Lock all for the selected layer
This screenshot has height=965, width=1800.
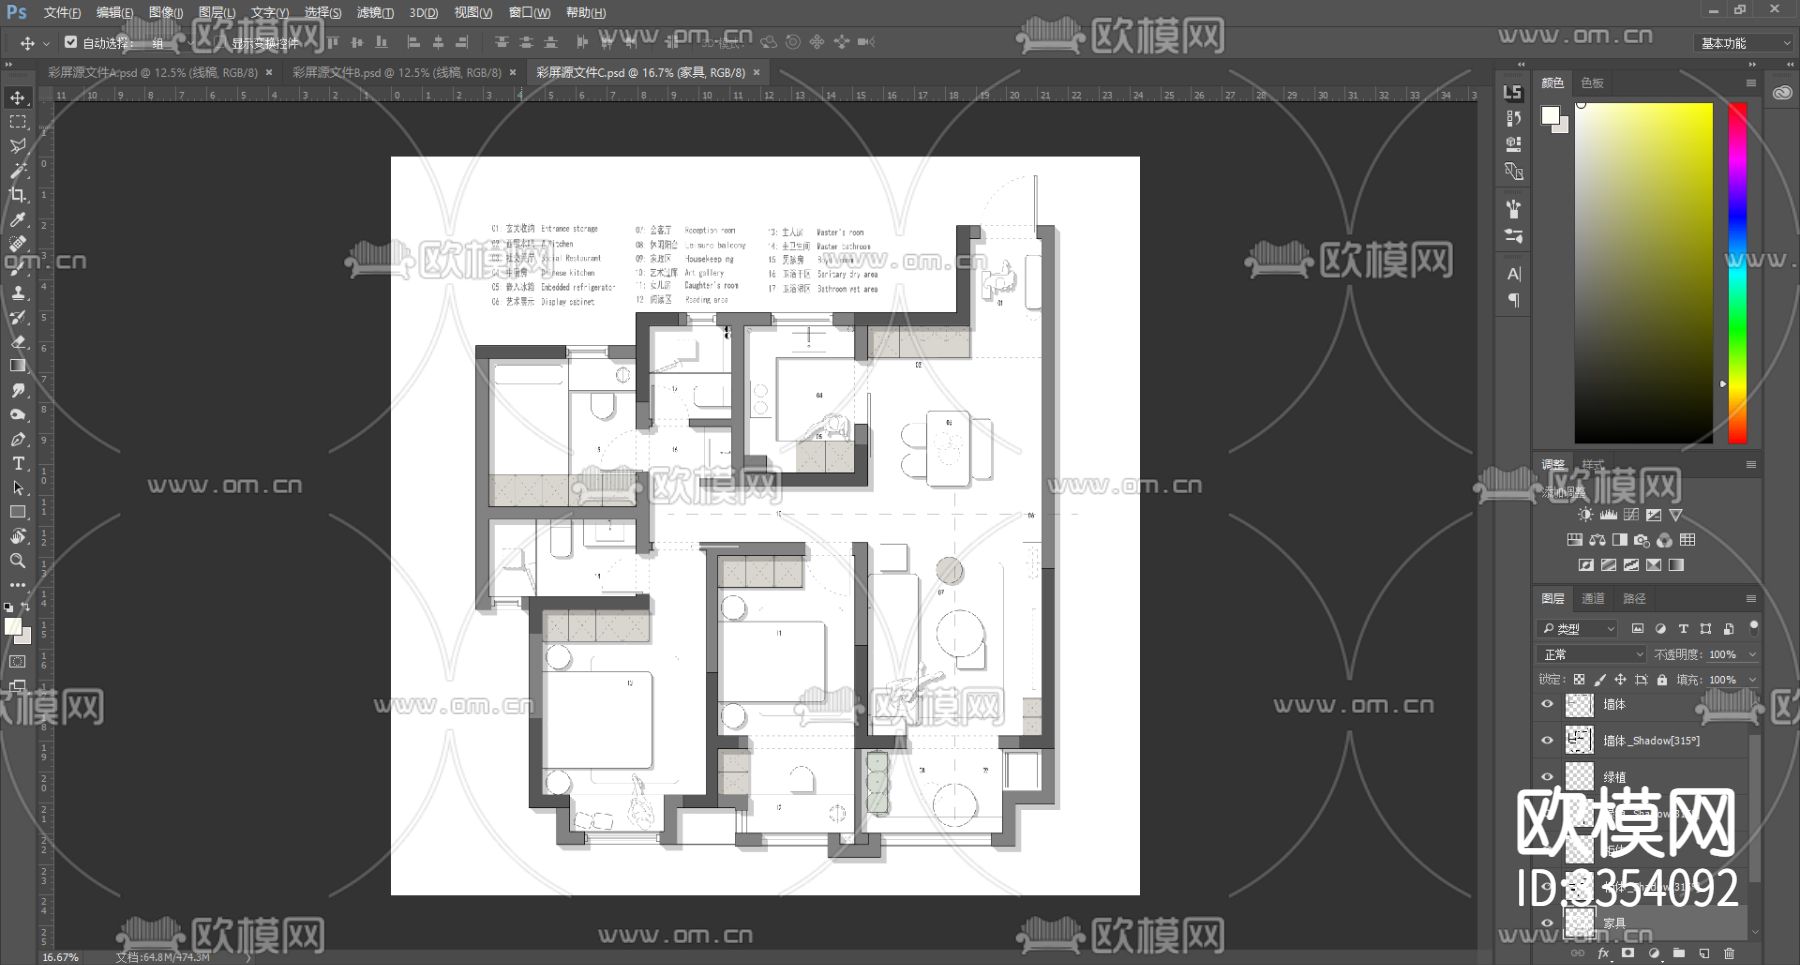point(1662,680)
